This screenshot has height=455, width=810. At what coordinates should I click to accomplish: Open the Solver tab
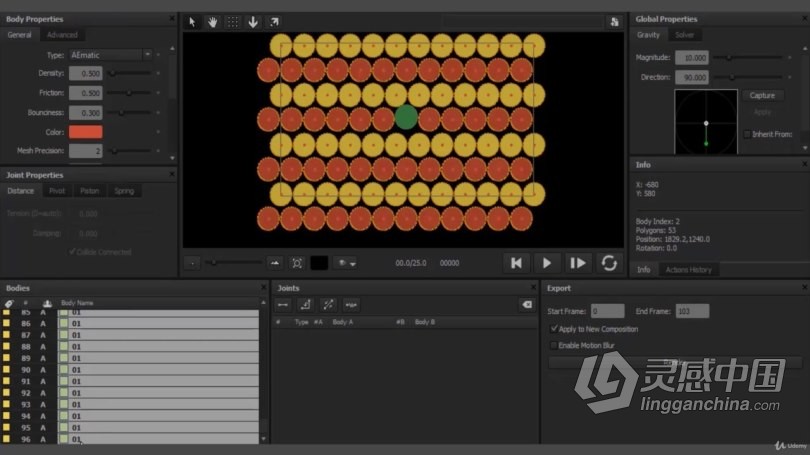[684, 35]
